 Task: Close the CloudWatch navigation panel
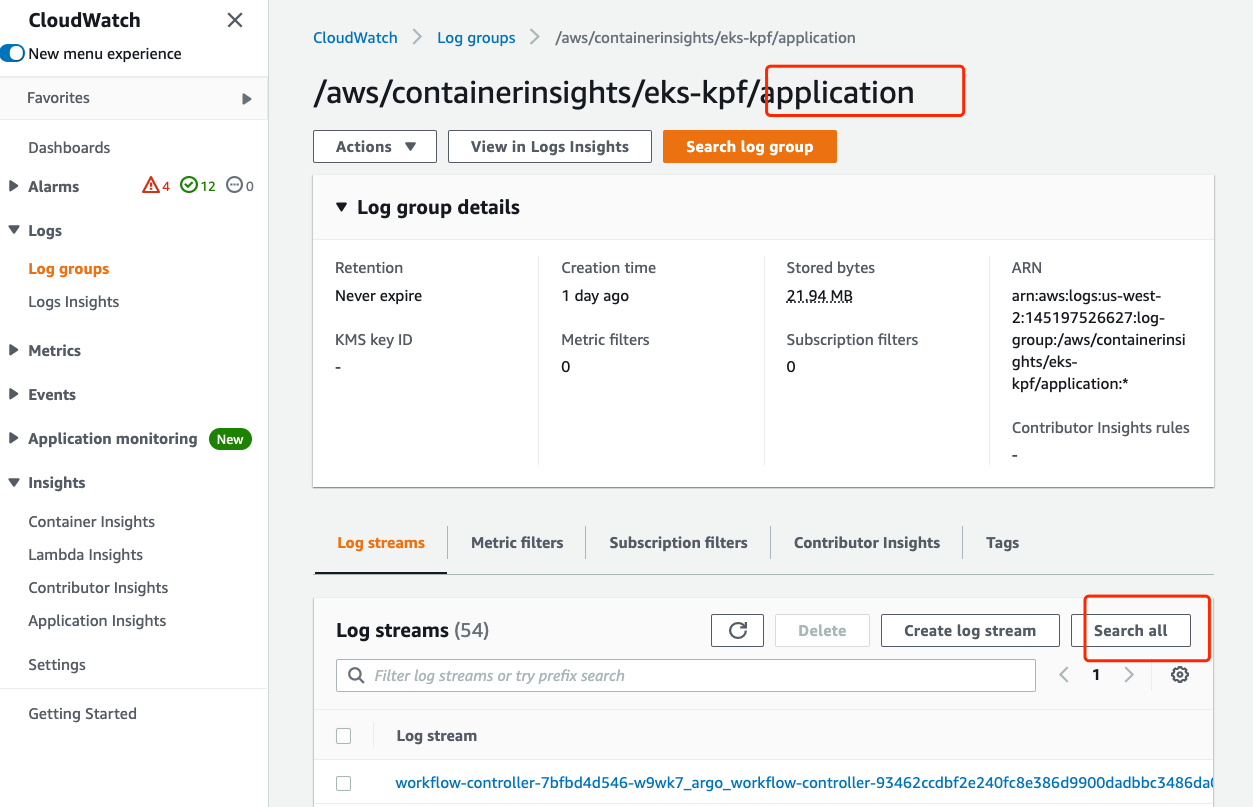click(235, 20)
